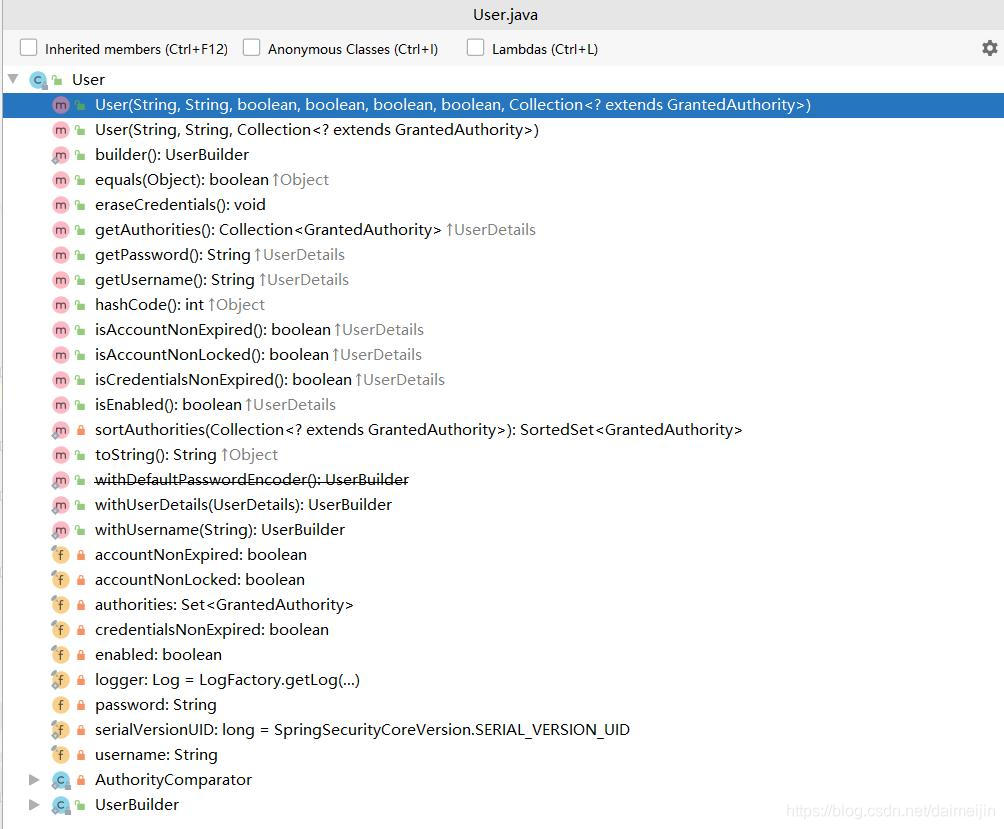The height and width of the screenshot is (829, 1004).
Task: Select deprecated withDefaultPasswordEncoder() entry
Action: pyautogui.click(x=252, y=479)
